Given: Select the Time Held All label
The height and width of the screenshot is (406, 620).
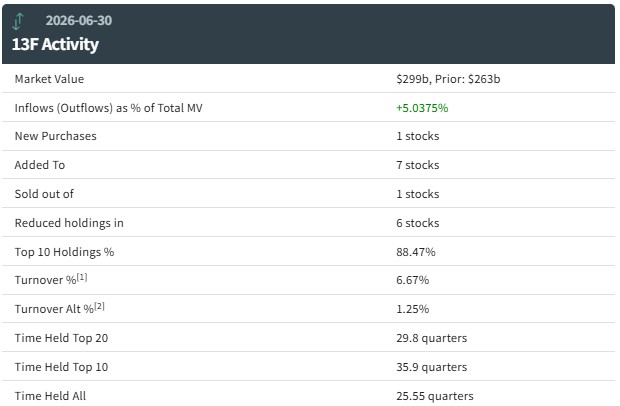Looking at the screenshot, I should [x=50, y=396].
